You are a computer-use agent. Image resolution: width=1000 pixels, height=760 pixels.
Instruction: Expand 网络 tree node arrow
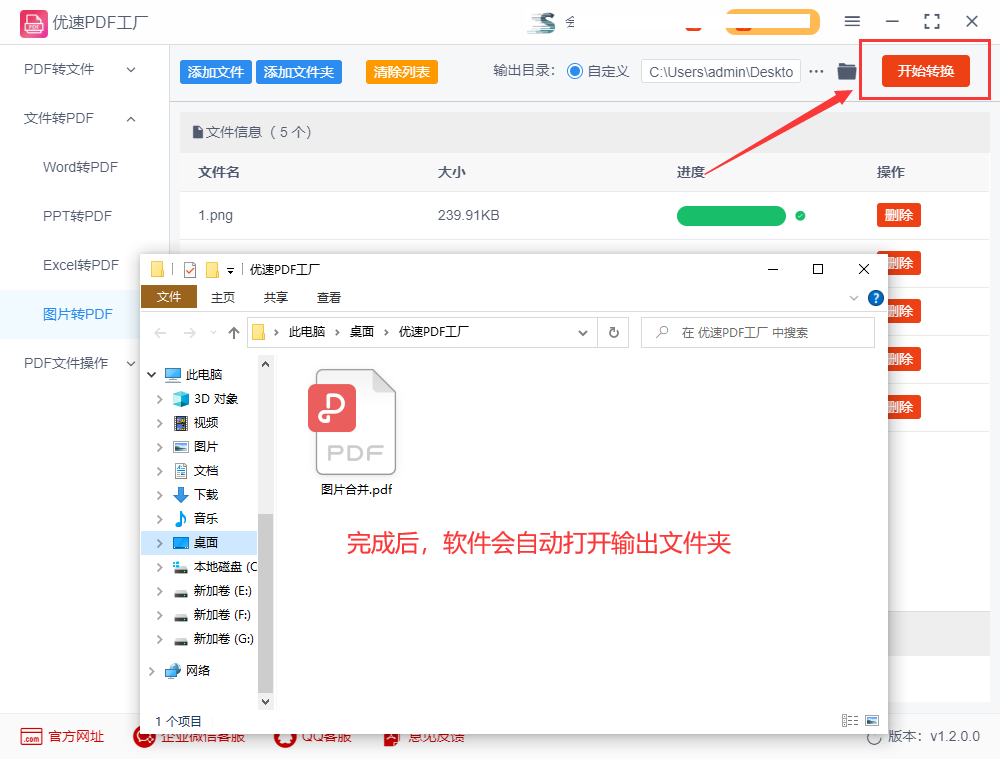coord(151,671)
